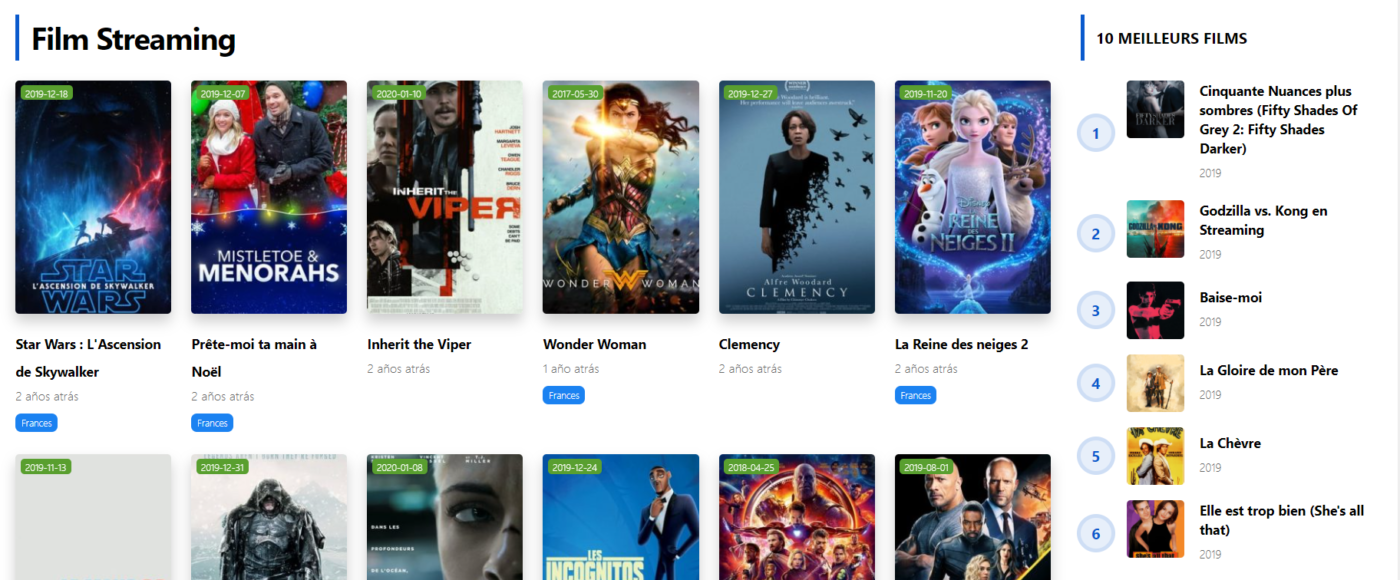Click the rank 2 circle badge
1400x580 pixels.
click(x=1096, y=234)
